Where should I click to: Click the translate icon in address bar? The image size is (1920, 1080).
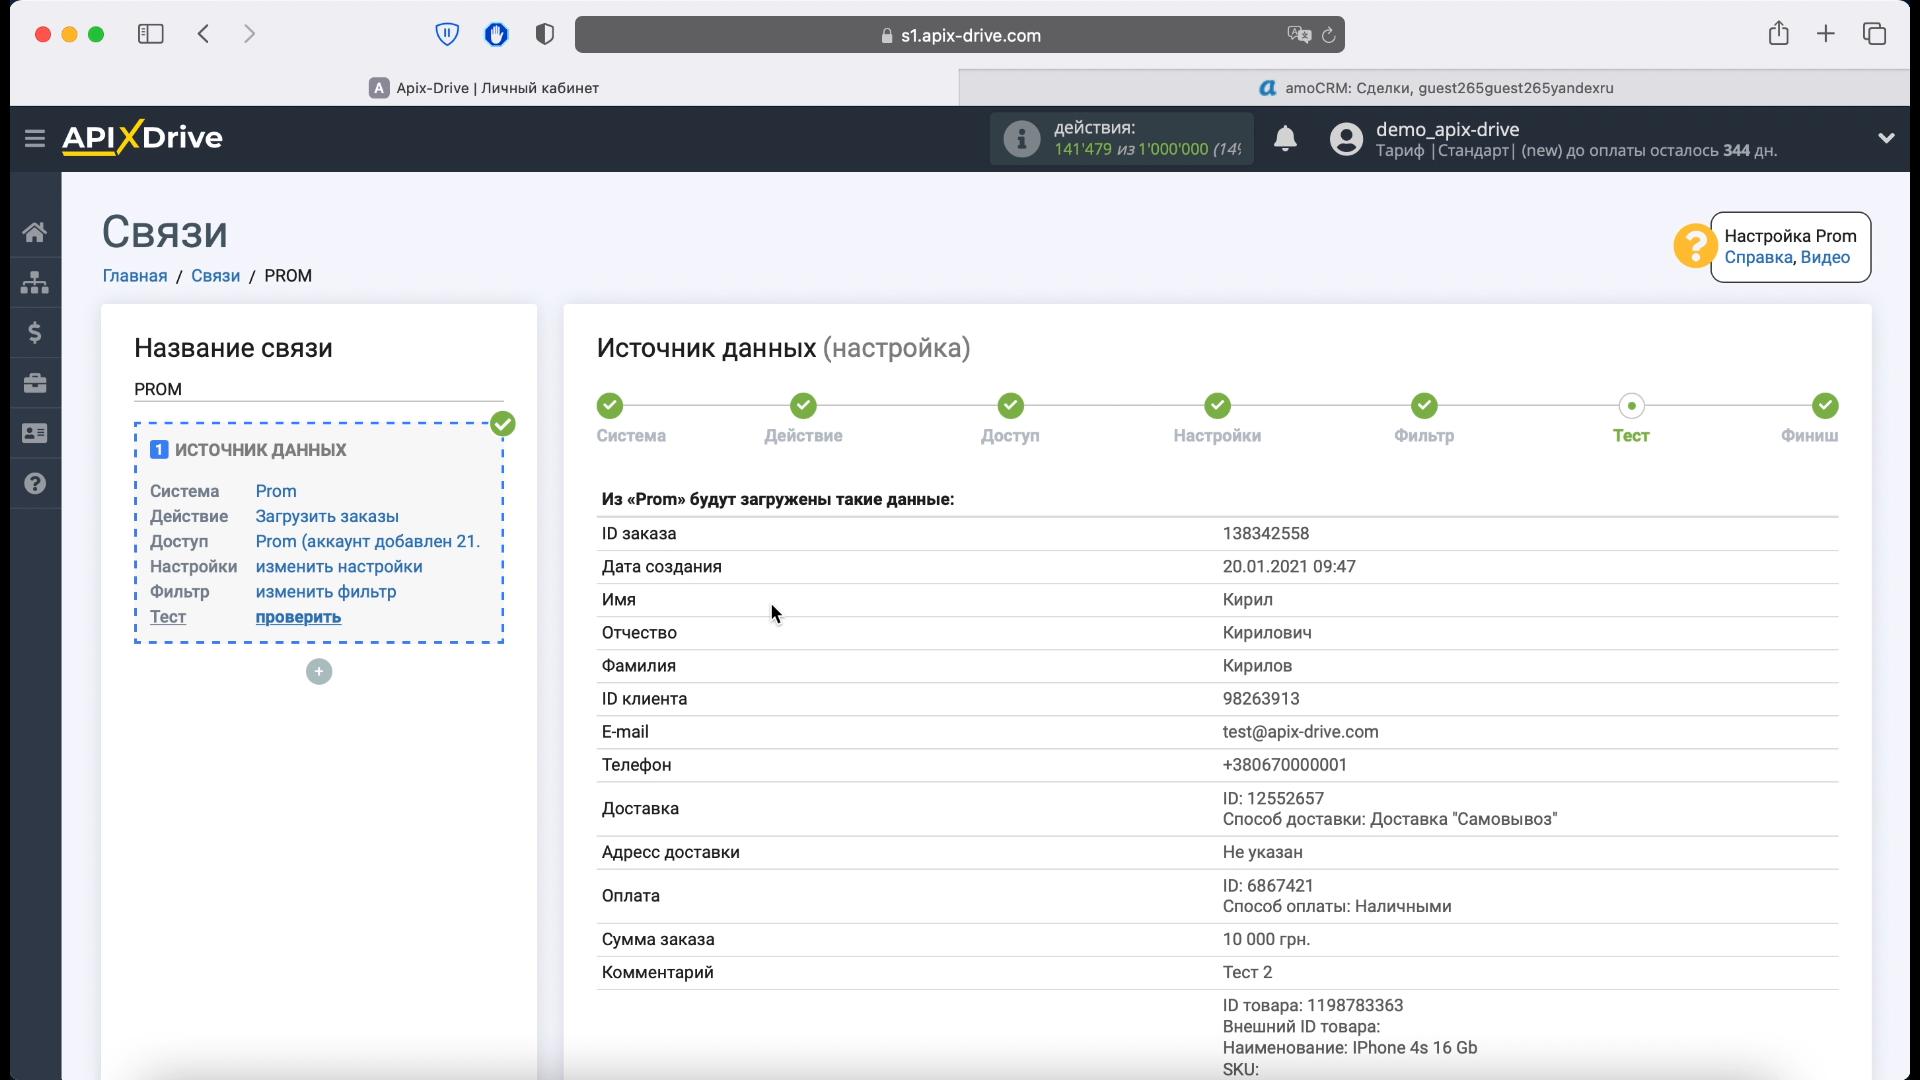(x=1298, y=35)
